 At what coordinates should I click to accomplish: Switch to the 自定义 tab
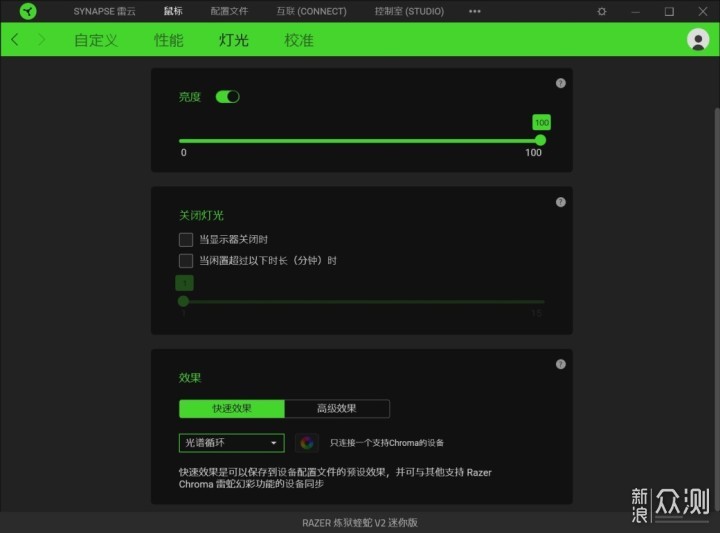point(96,40)
